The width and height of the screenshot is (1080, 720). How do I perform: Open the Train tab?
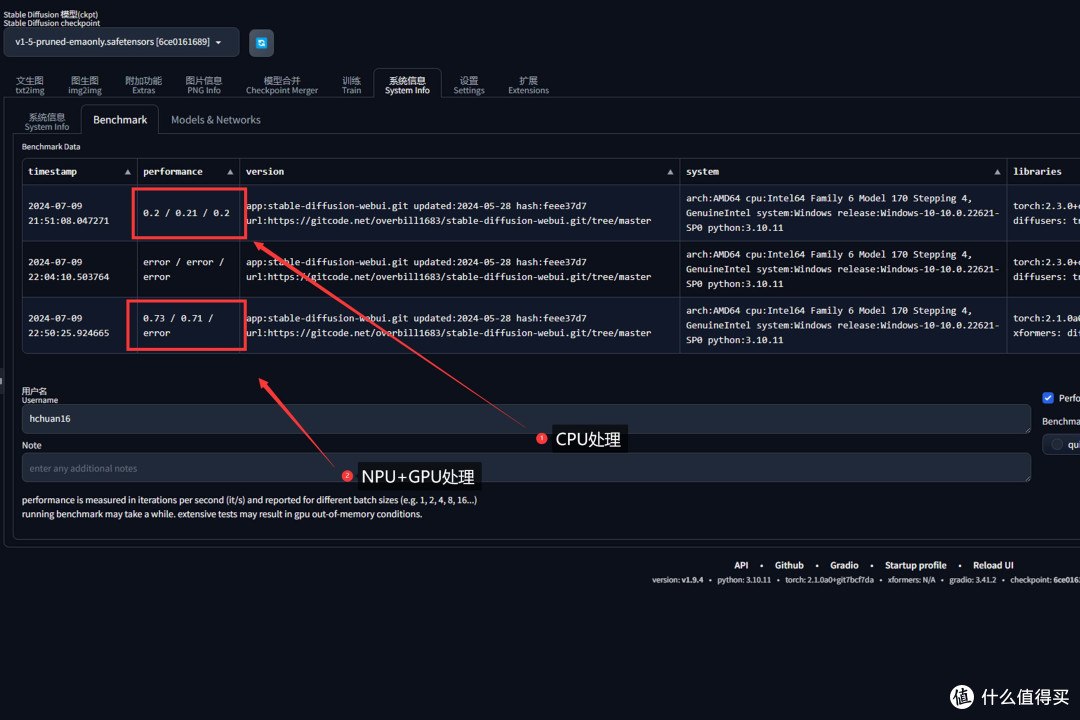click(x=351, y=85)
